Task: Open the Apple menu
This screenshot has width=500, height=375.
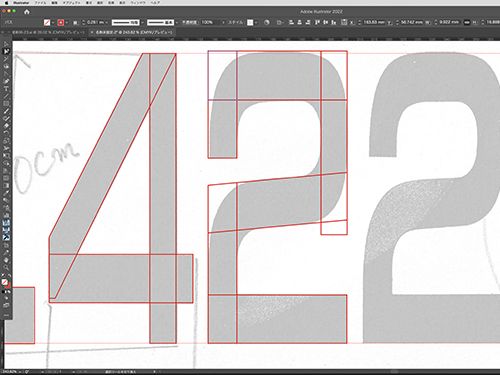Action: [x=6, y=3]
